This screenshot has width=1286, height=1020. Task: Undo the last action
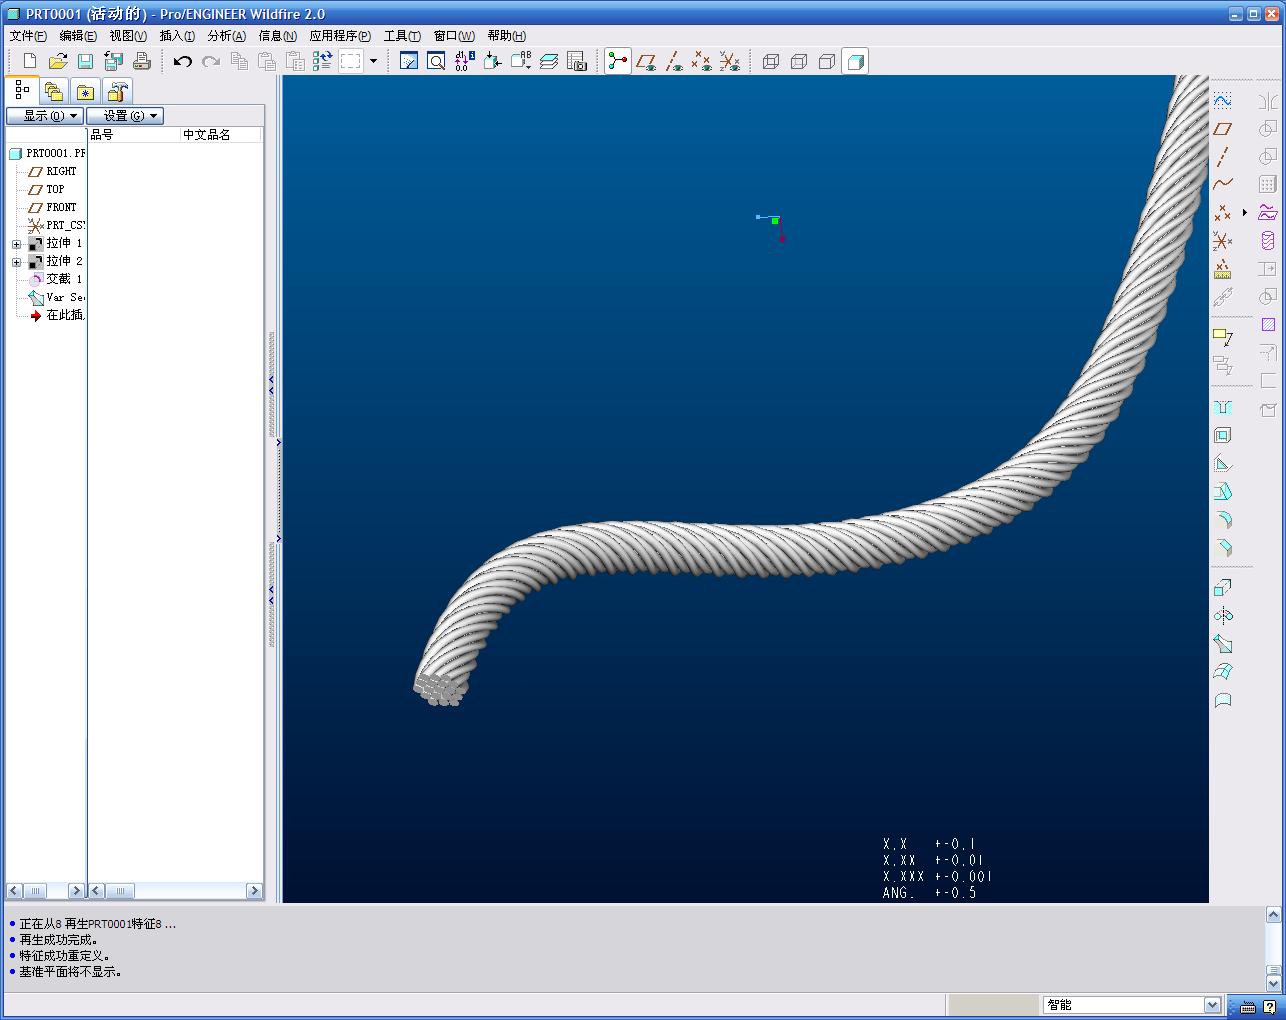[182, 61]
